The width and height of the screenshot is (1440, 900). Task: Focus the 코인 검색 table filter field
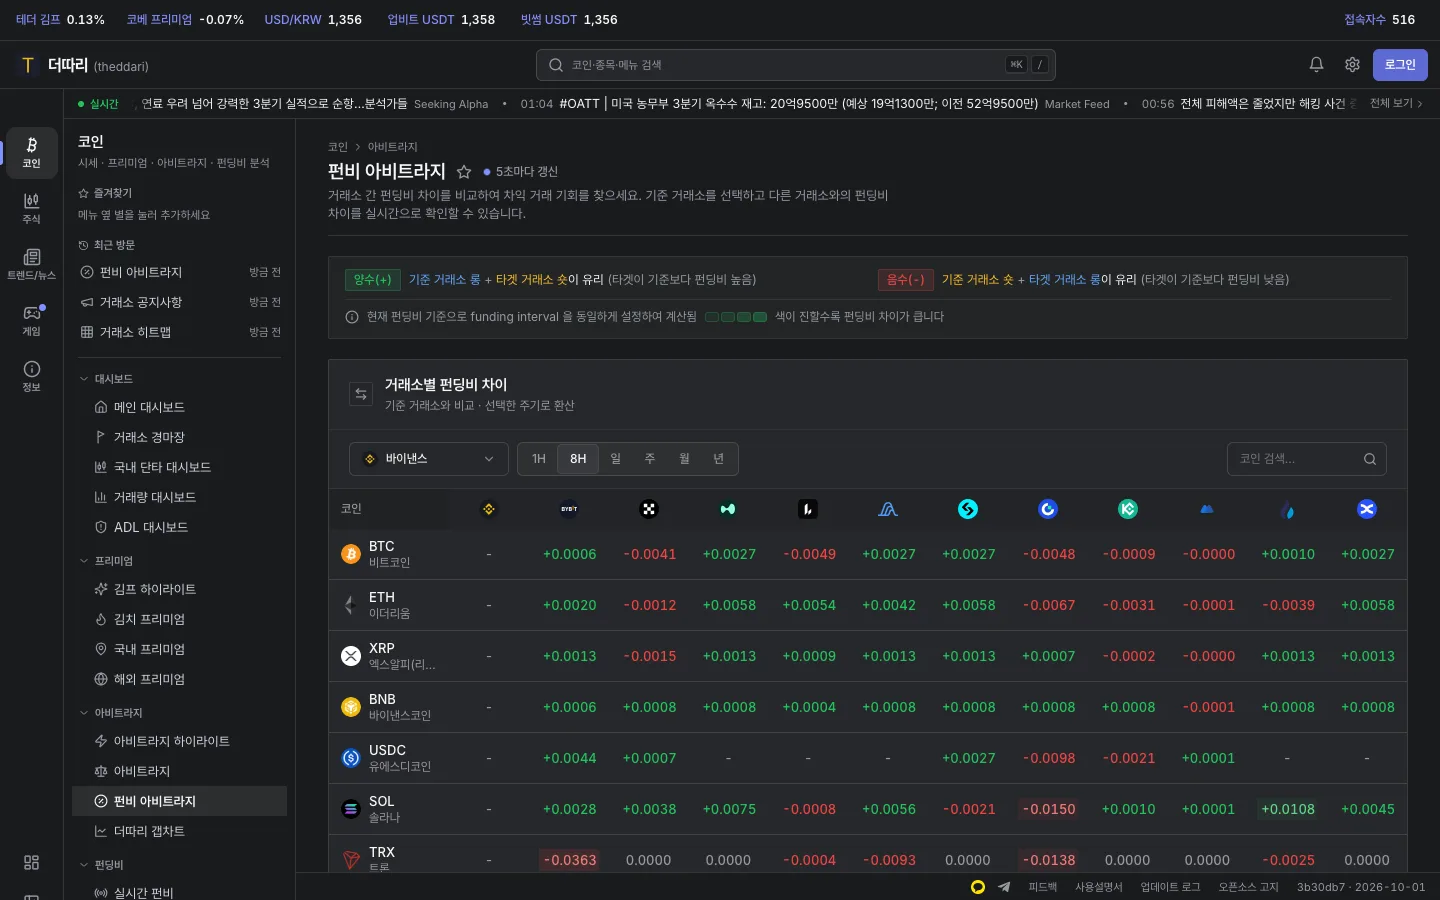(1307, 459)
